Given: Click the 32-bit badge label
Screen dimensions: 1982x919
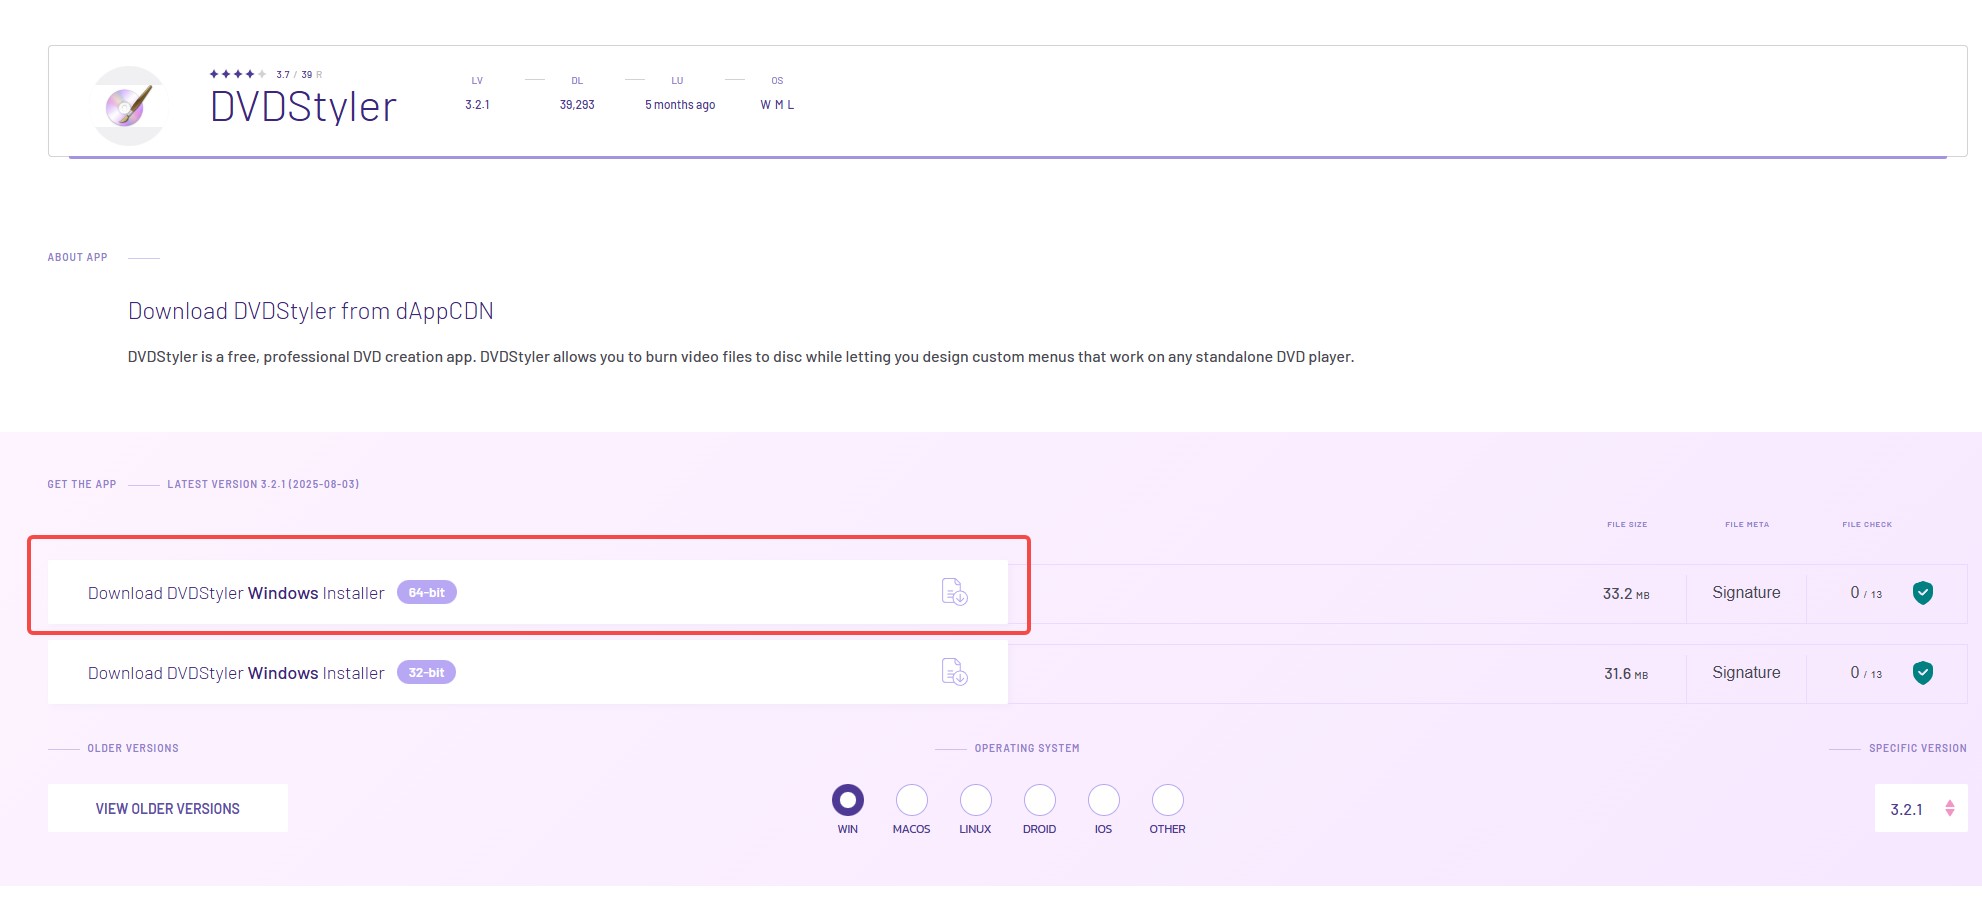Looking at the screenshot, I should 427,672.
